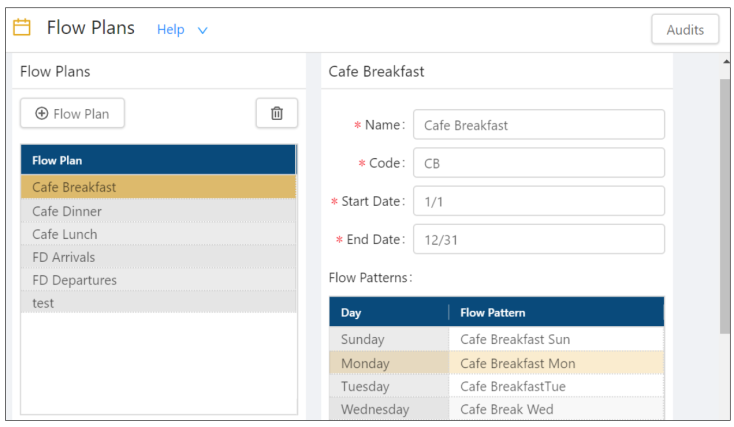This screenshot has width=734, height=427.
Task: Open the Help link
Action: point(171,30)
